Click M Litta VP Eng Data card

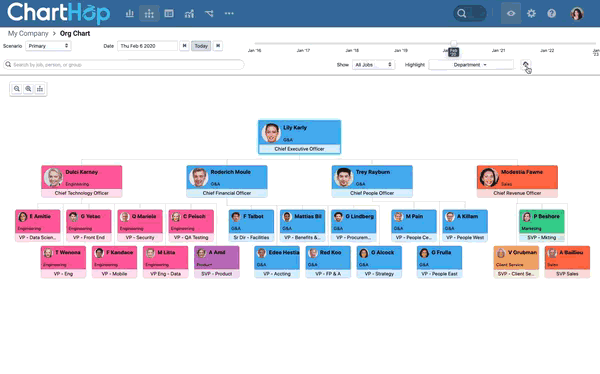(165, 262)
